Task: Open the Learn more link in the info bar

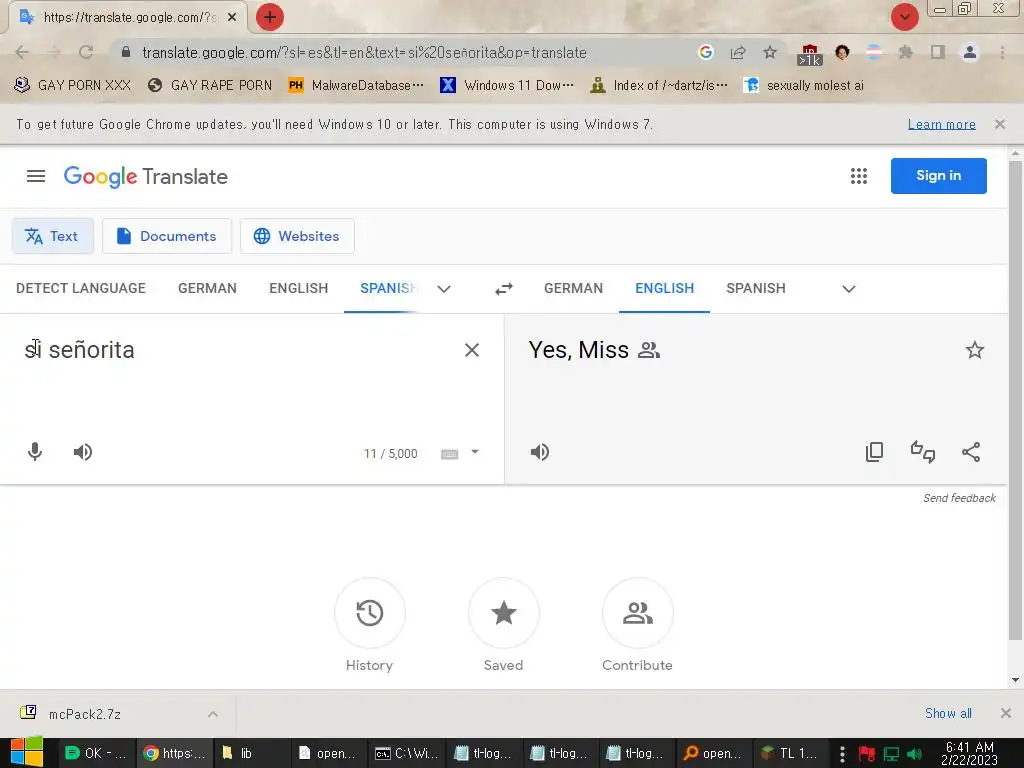Action: click(942, 124)
